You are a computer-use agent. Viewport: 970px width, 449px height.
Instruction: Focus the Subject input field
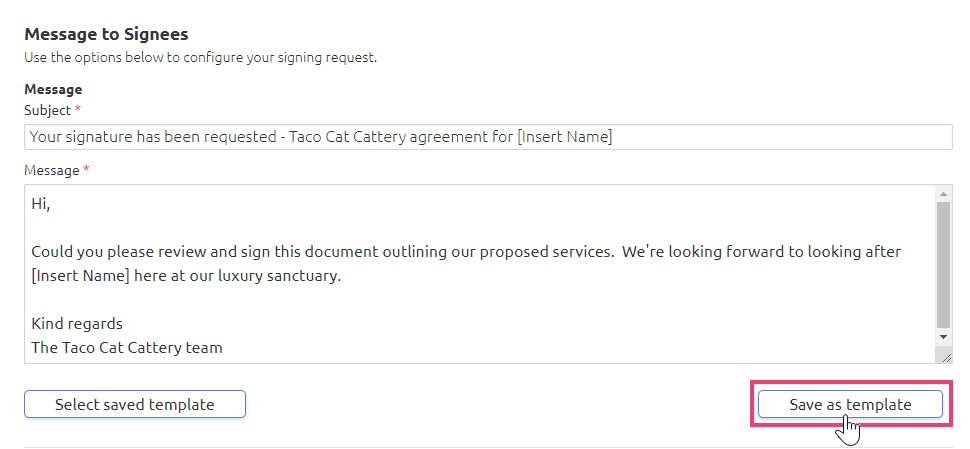click(x=488, y=137)
